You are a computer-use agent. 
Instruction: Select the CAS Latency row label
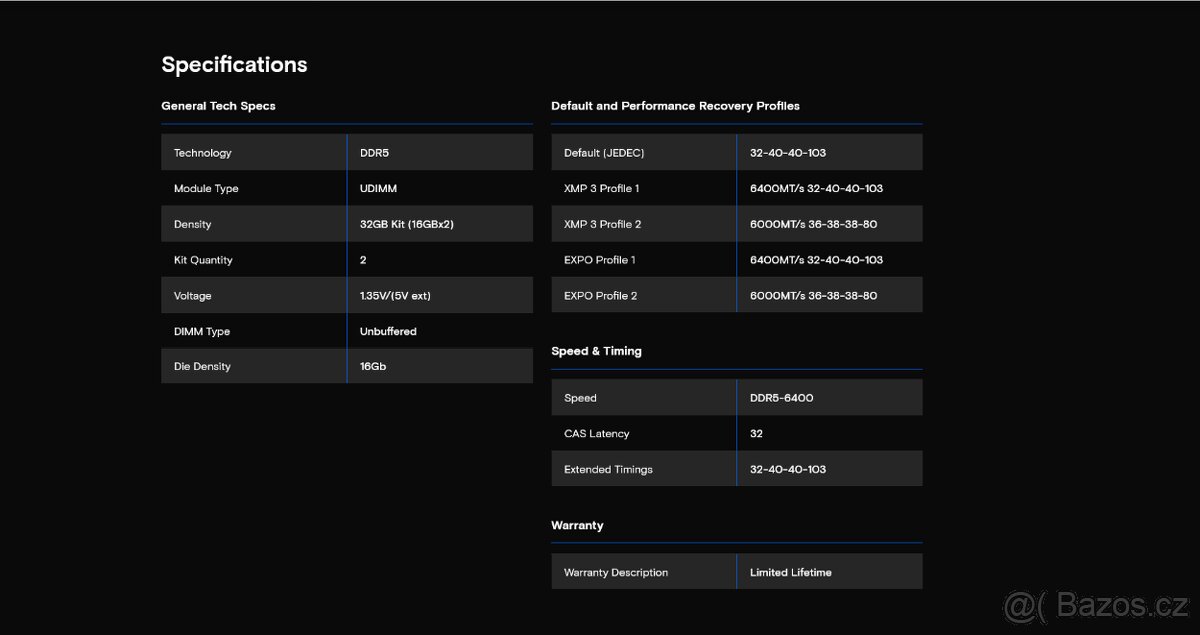597,434
